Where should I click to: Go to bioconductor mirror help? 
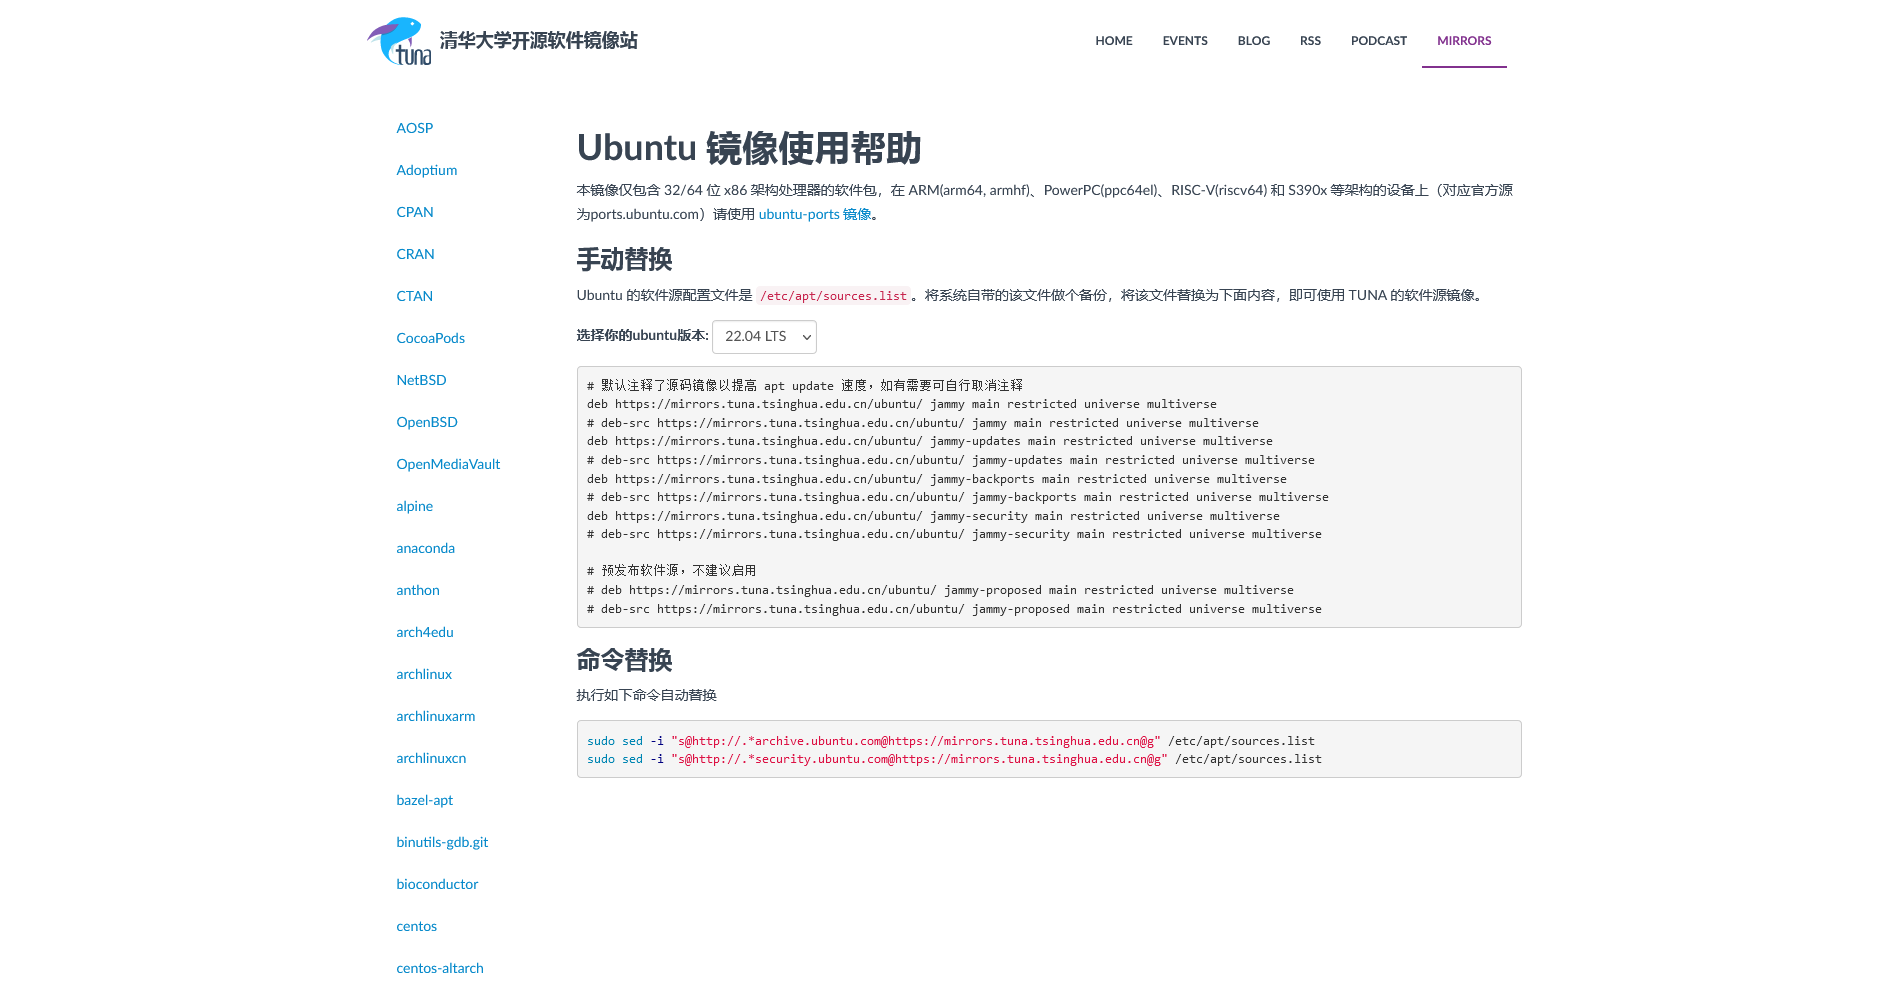437,884
